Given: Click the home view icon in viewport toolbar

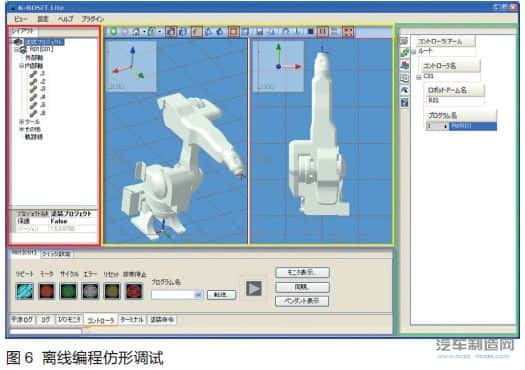Looking at the screenshot, I should coord(136,32).
